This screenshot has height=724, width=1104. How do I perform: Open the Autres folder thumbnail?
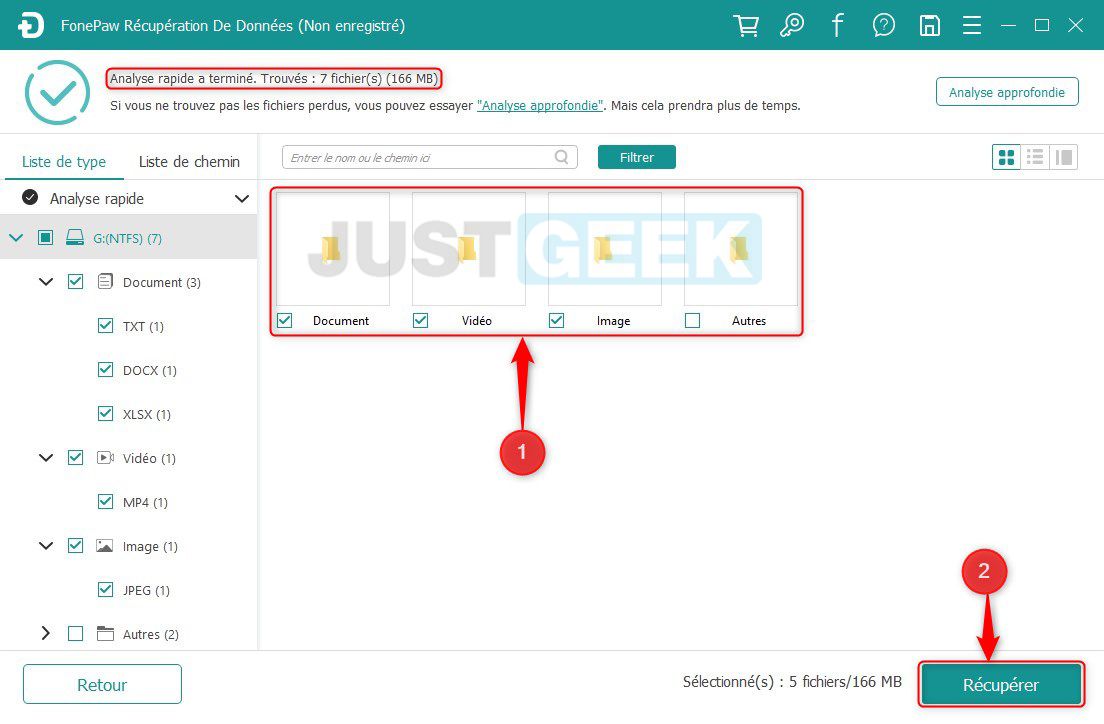(x=741, y=249)
